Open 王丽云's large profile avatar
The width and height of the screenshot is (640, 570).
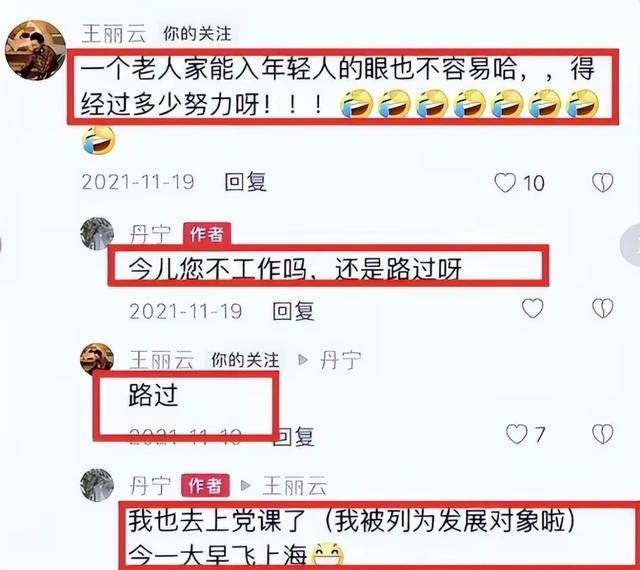(35, 50)
